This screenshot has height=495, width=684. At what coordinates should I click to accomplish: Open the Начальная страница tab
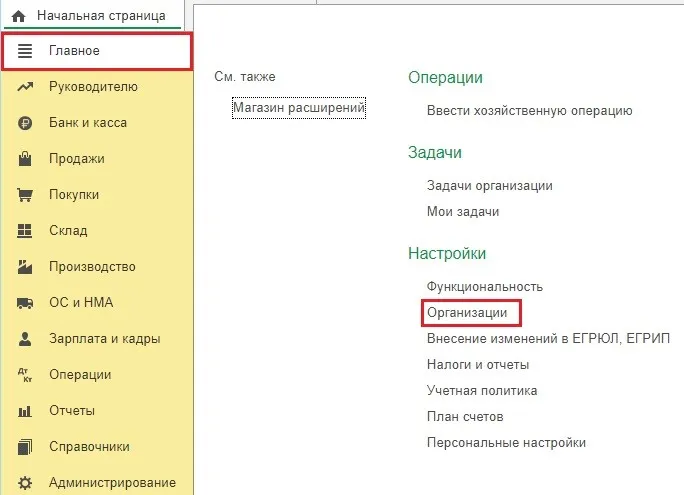(x=92, y=16)
